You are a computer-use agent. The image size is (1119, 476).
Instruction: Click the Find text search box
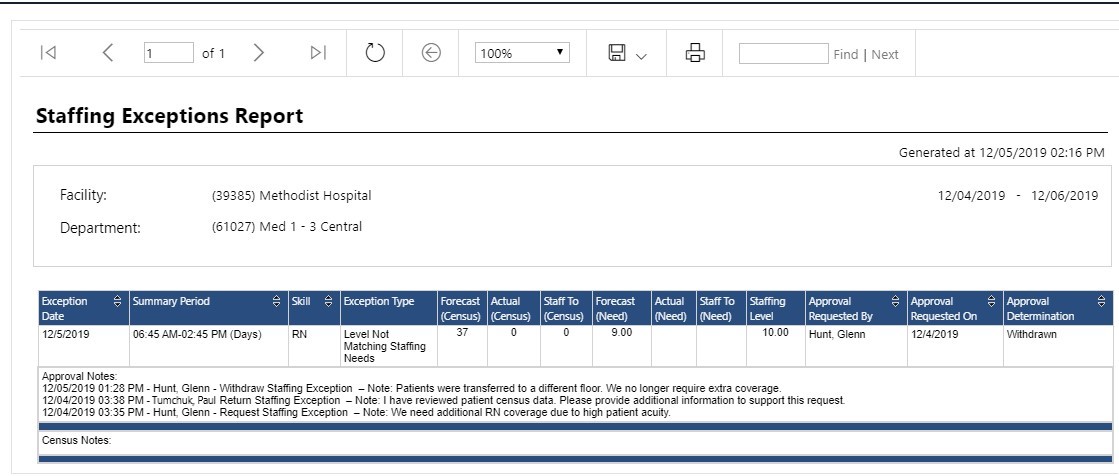783,54
